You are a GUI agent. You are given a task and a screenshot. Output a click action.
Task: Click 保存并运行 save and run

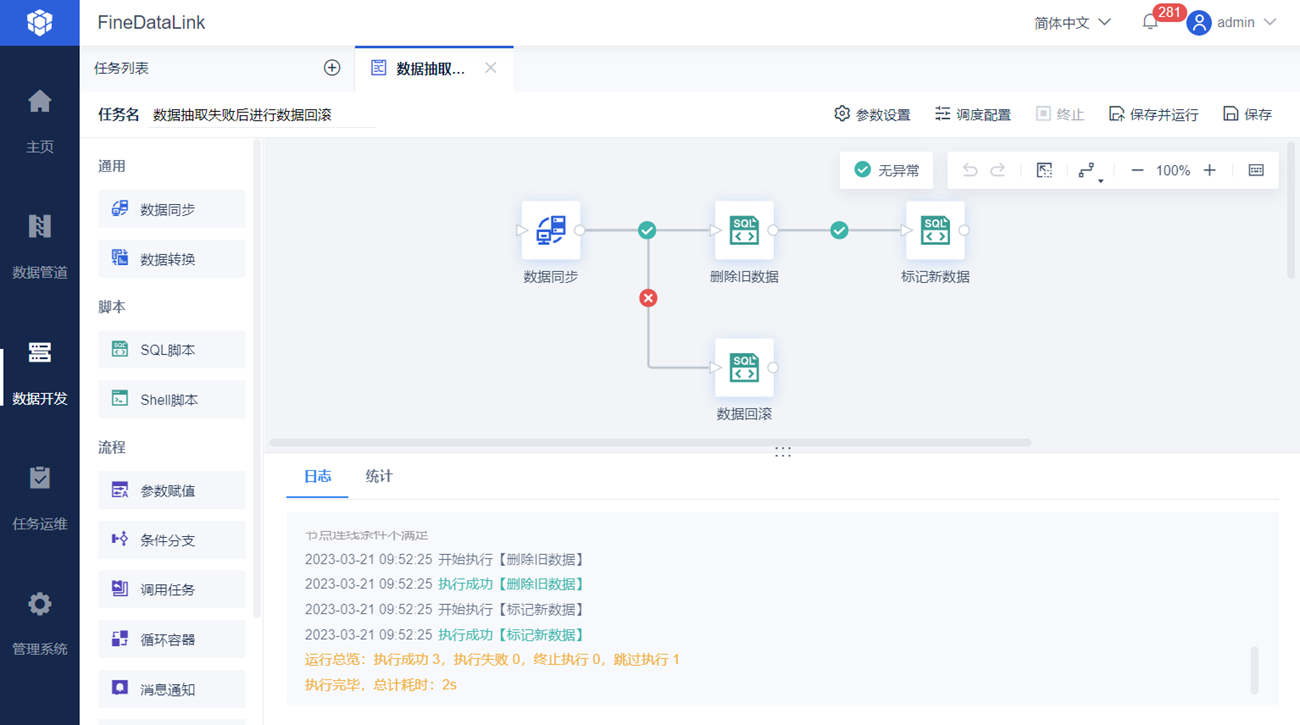(1153, 114)
